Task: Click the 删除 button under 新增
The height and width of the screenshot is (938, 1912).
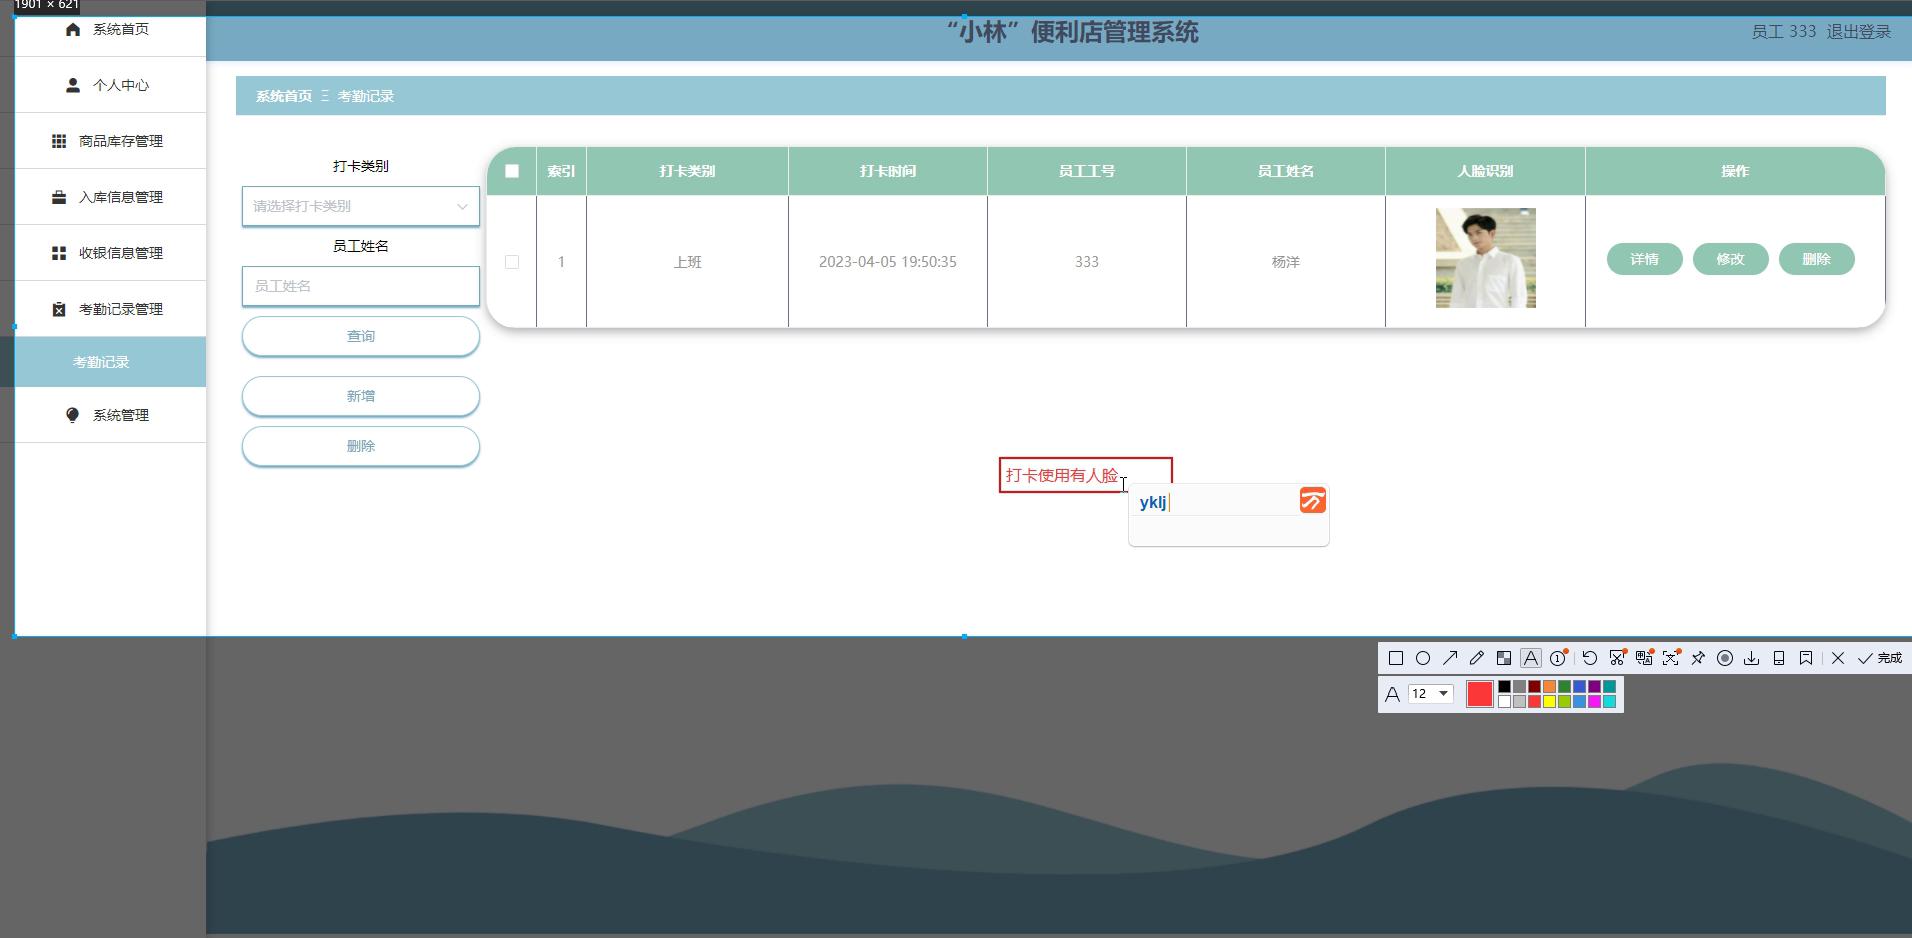Action: [361, 446]
